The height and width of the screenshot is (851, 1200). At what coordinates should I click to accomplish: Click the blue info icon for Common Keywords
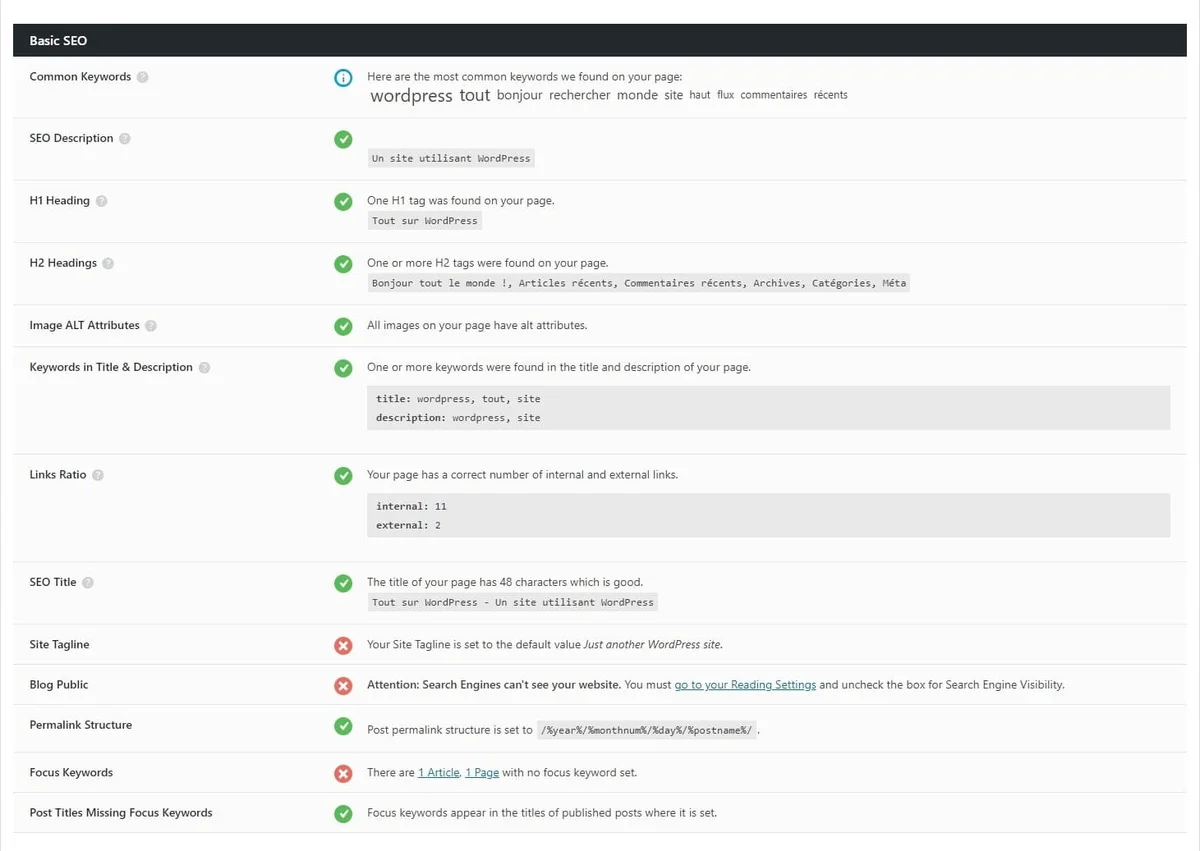[343, 78]
